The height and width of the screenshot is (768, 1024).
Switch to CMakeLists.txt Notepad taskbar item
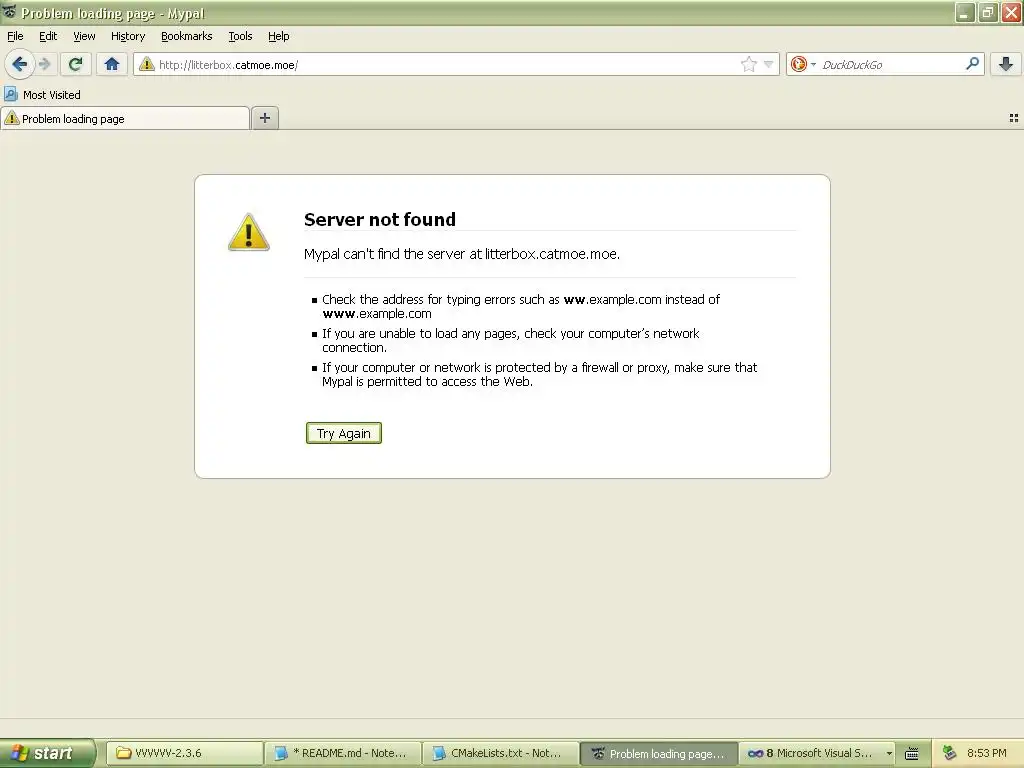coord(501,753)
